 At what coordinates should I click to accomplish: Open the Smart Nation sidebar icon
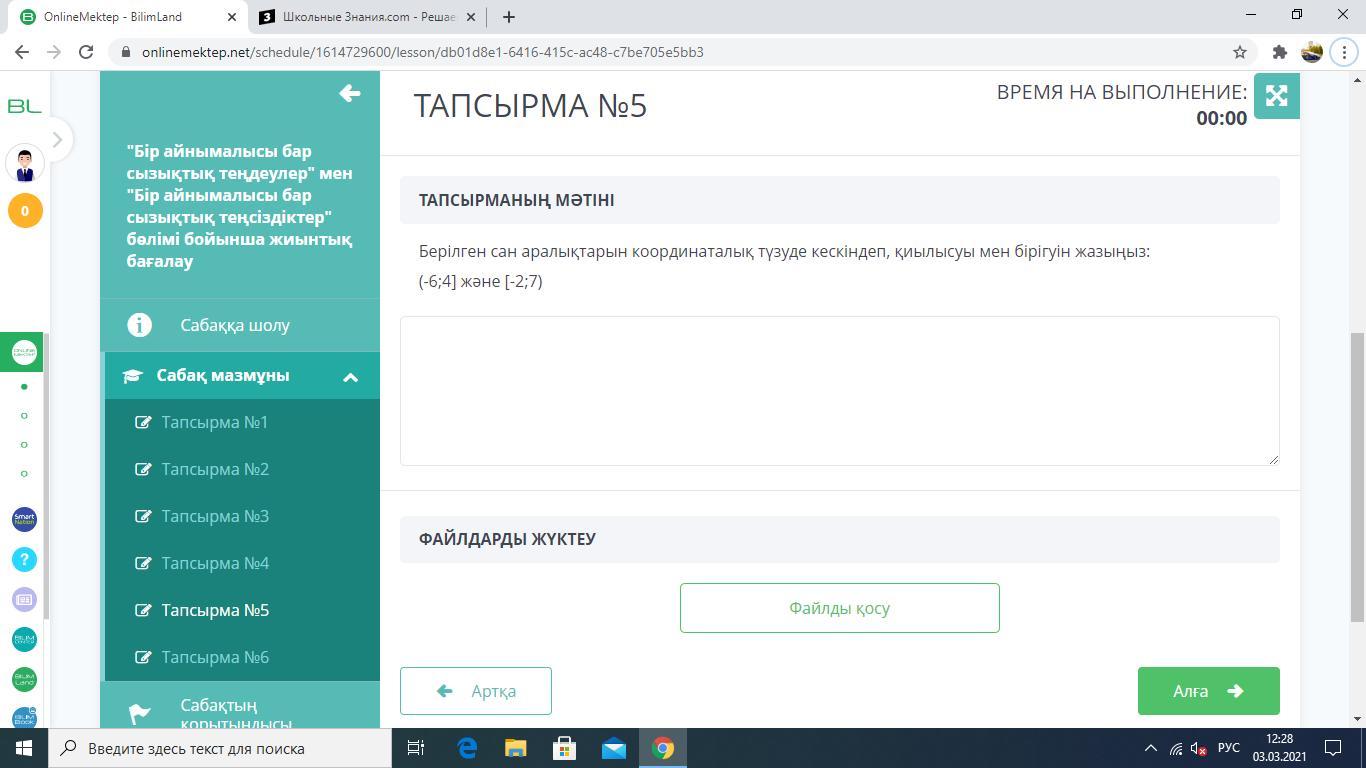coord(24,519)
